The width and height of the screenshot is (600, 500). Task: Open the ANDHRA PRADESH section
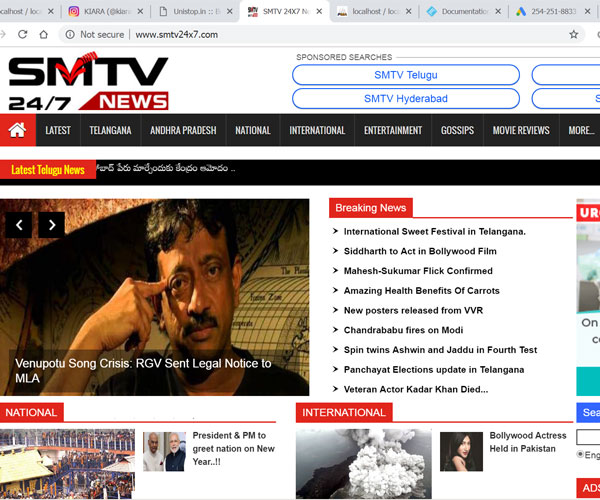[x=183, y=130]
